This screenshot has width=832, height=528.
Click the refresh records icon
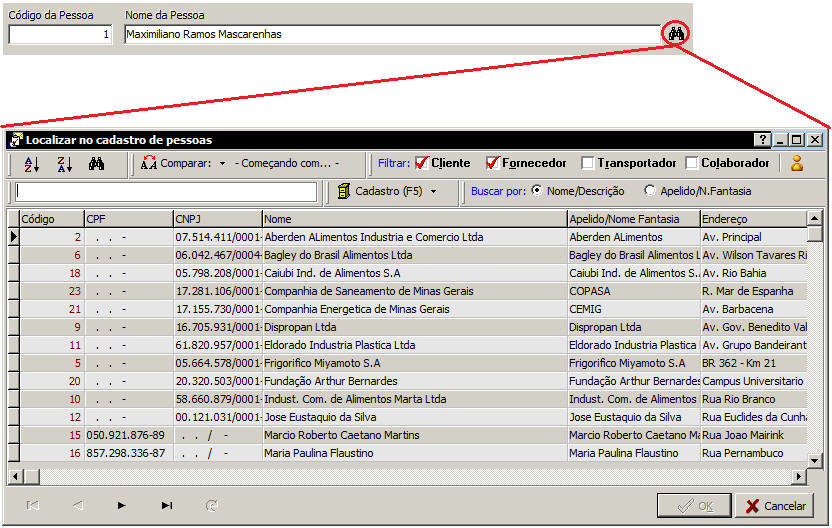[x=211, y=506]
